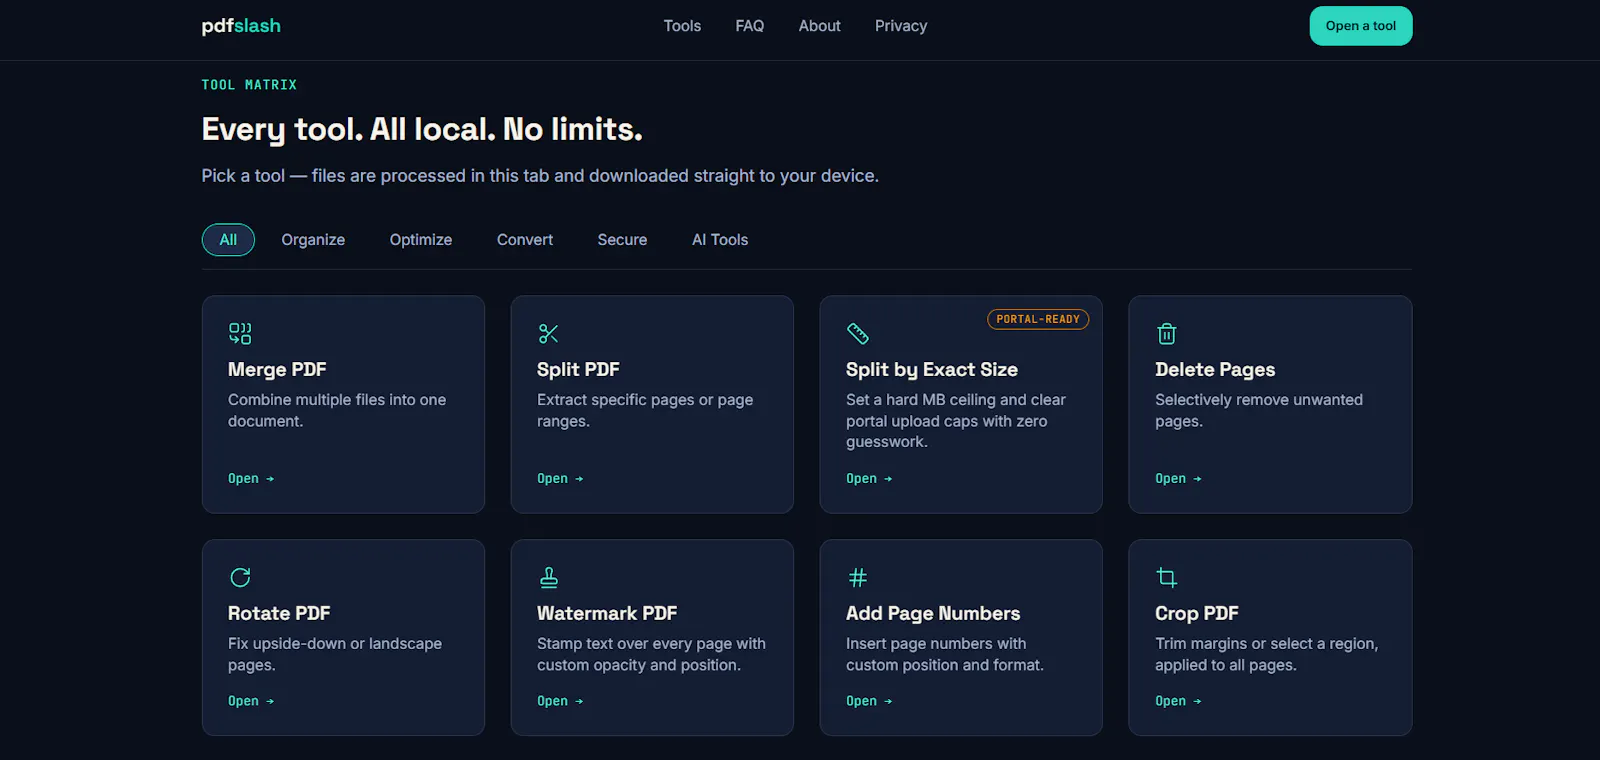Select the Optimize filter tab
This screenshot has height=760, width=1600.
click(421, 240)
